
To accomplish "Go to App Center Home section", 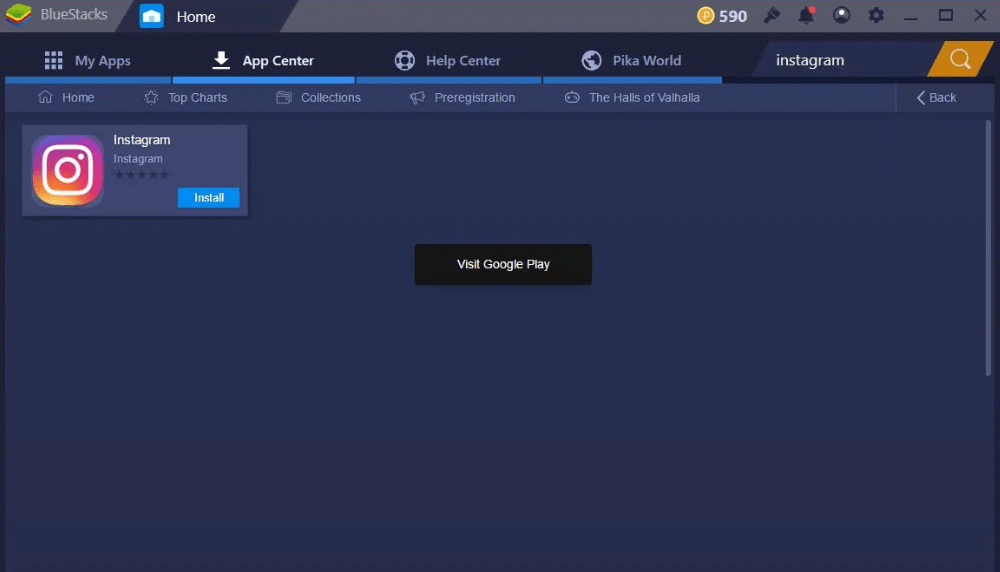I will click(66, 98).
